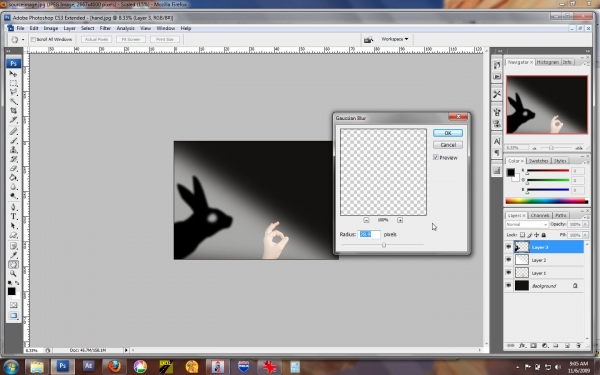Select the Path Selection tool
The height and width of the screenshot is (375, 600).
(x=13, y=226)
